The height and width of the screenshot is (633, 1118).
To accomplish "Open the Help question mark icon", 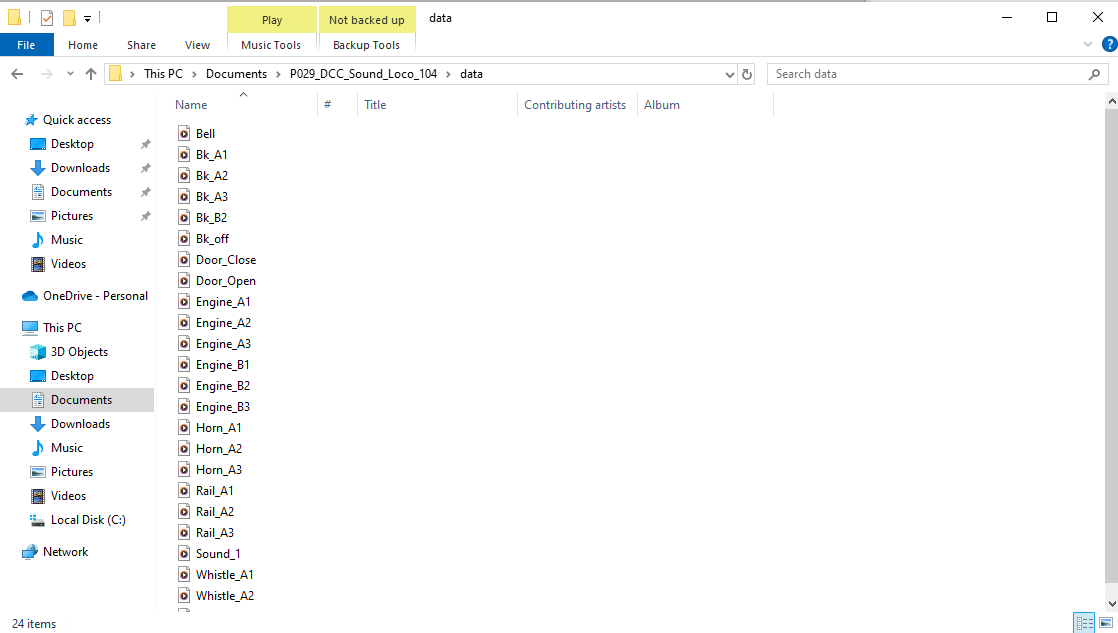I will (1109, 44).
